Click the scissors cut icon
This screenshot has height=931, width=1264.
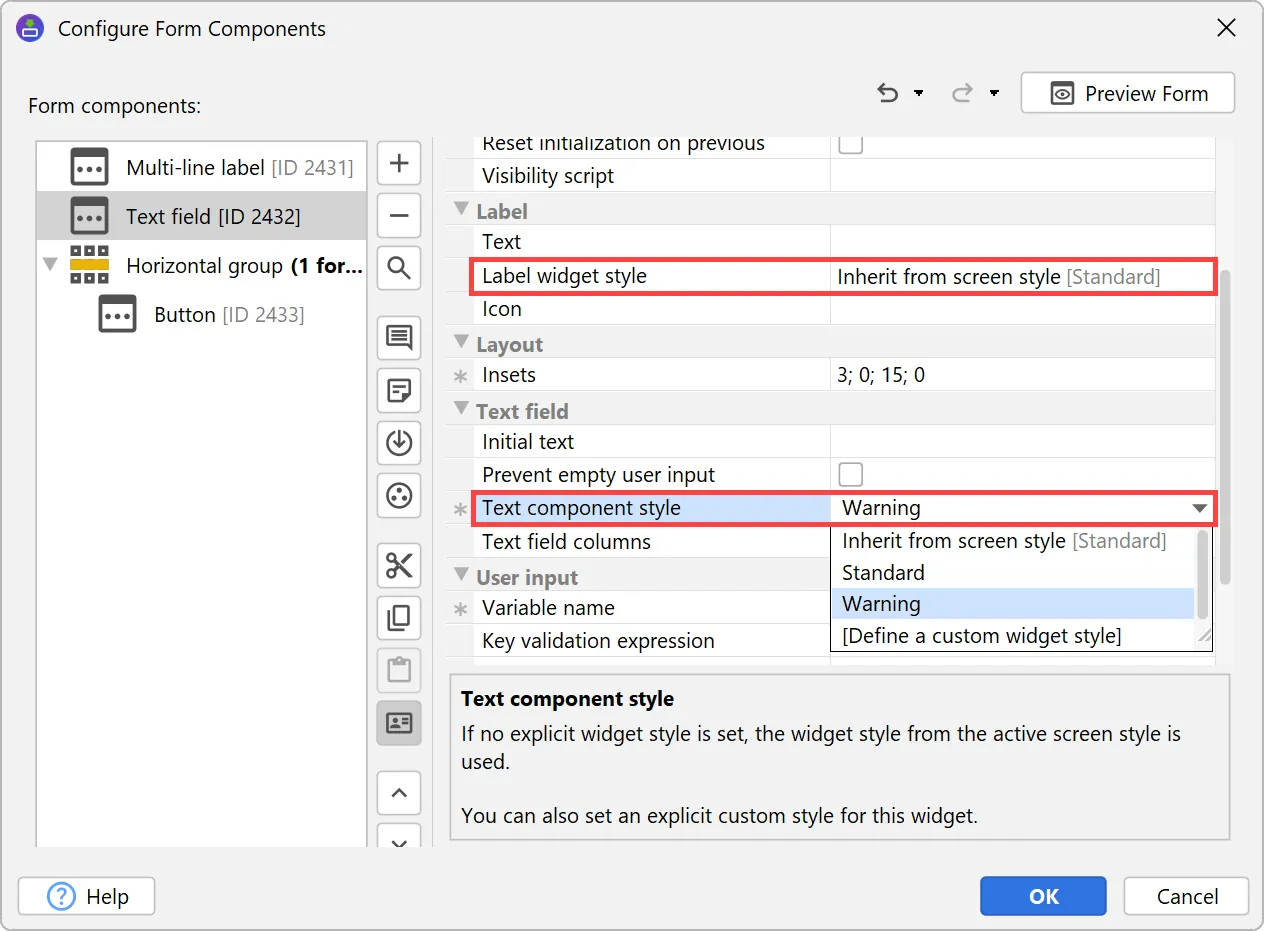(x=399, y=567)
